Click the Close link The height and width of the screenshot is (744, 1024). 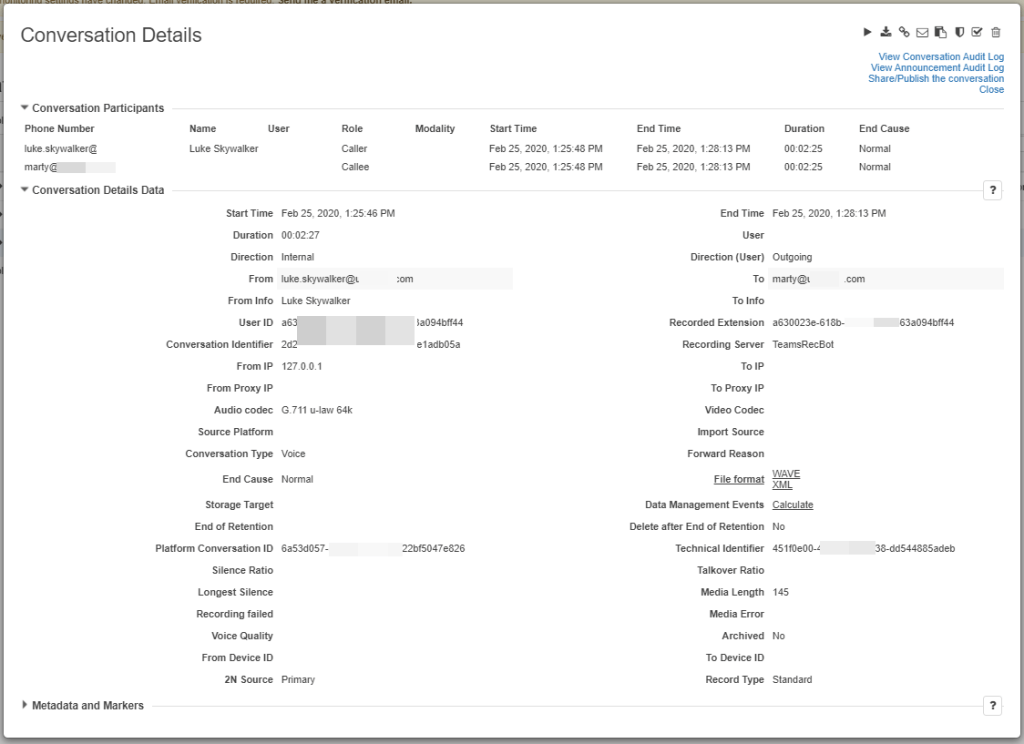[x=991, y=89]
